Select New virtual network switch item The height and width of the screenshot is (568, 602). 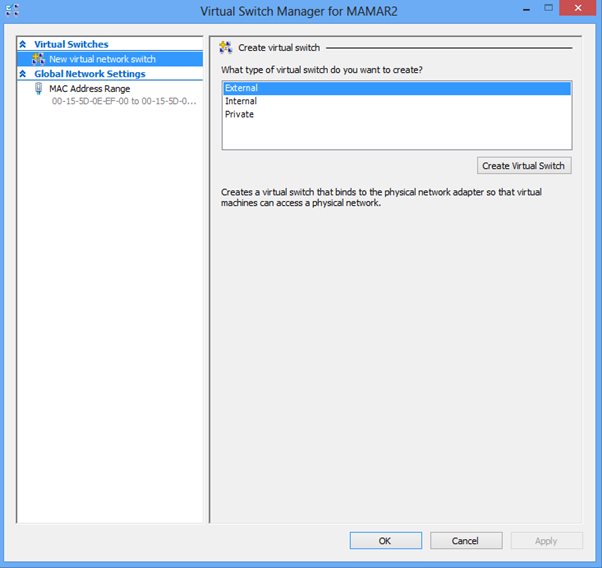pyautogui.click(x=102, y=59)
